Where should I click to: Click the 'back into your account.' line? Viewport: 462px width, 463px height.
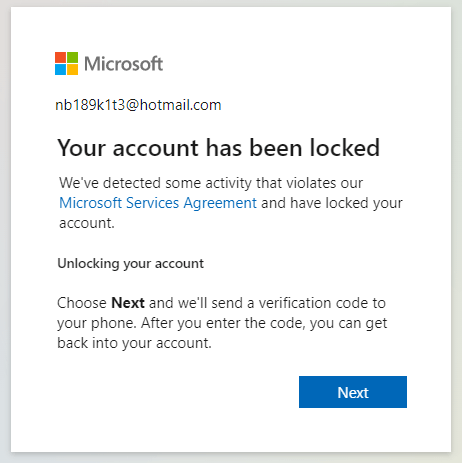[134, 343]
